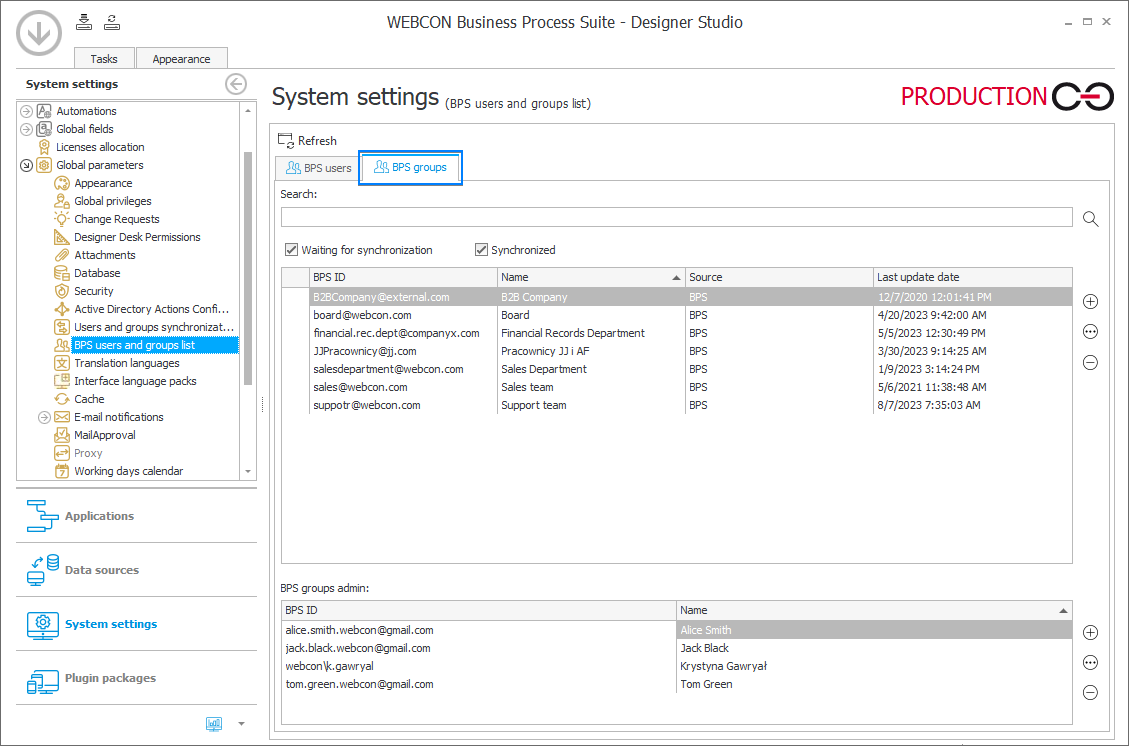Switch to the BPS users tab
The width and height of the screenshot is (1129, 746).
(318, 168)
